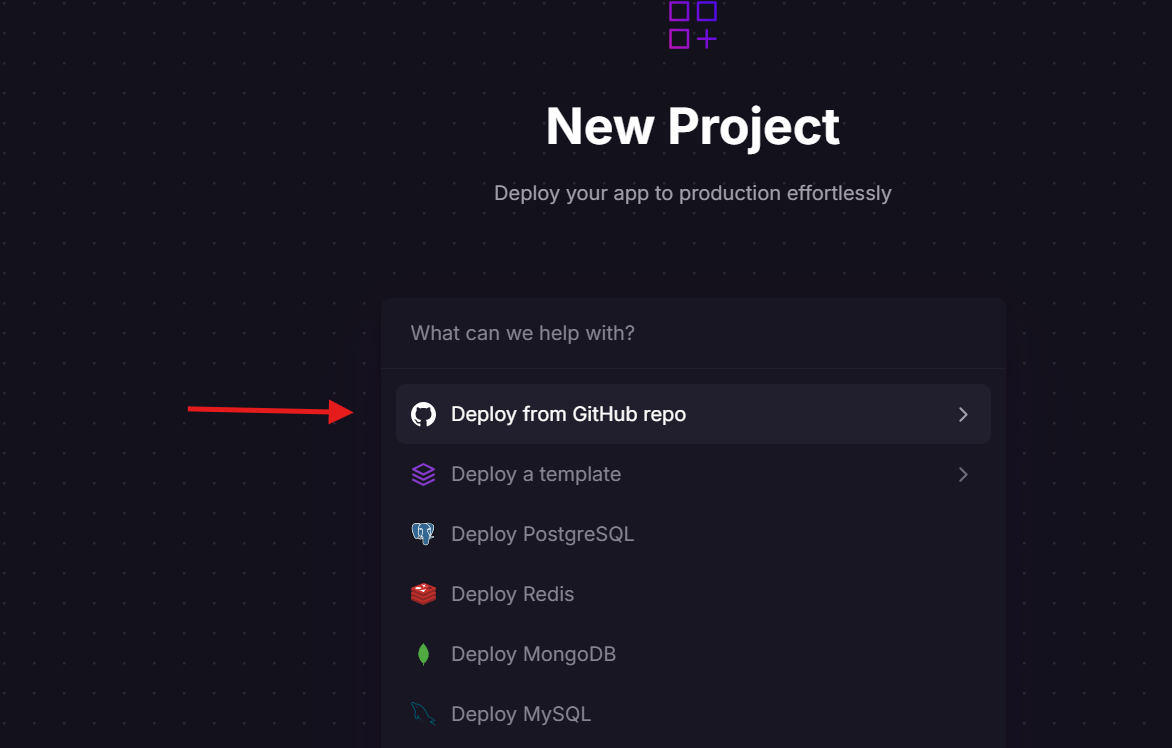This screenshot has width=1172, height=748.
Task: Click the Deploy MySQL text label
Action: click(521, 714)
